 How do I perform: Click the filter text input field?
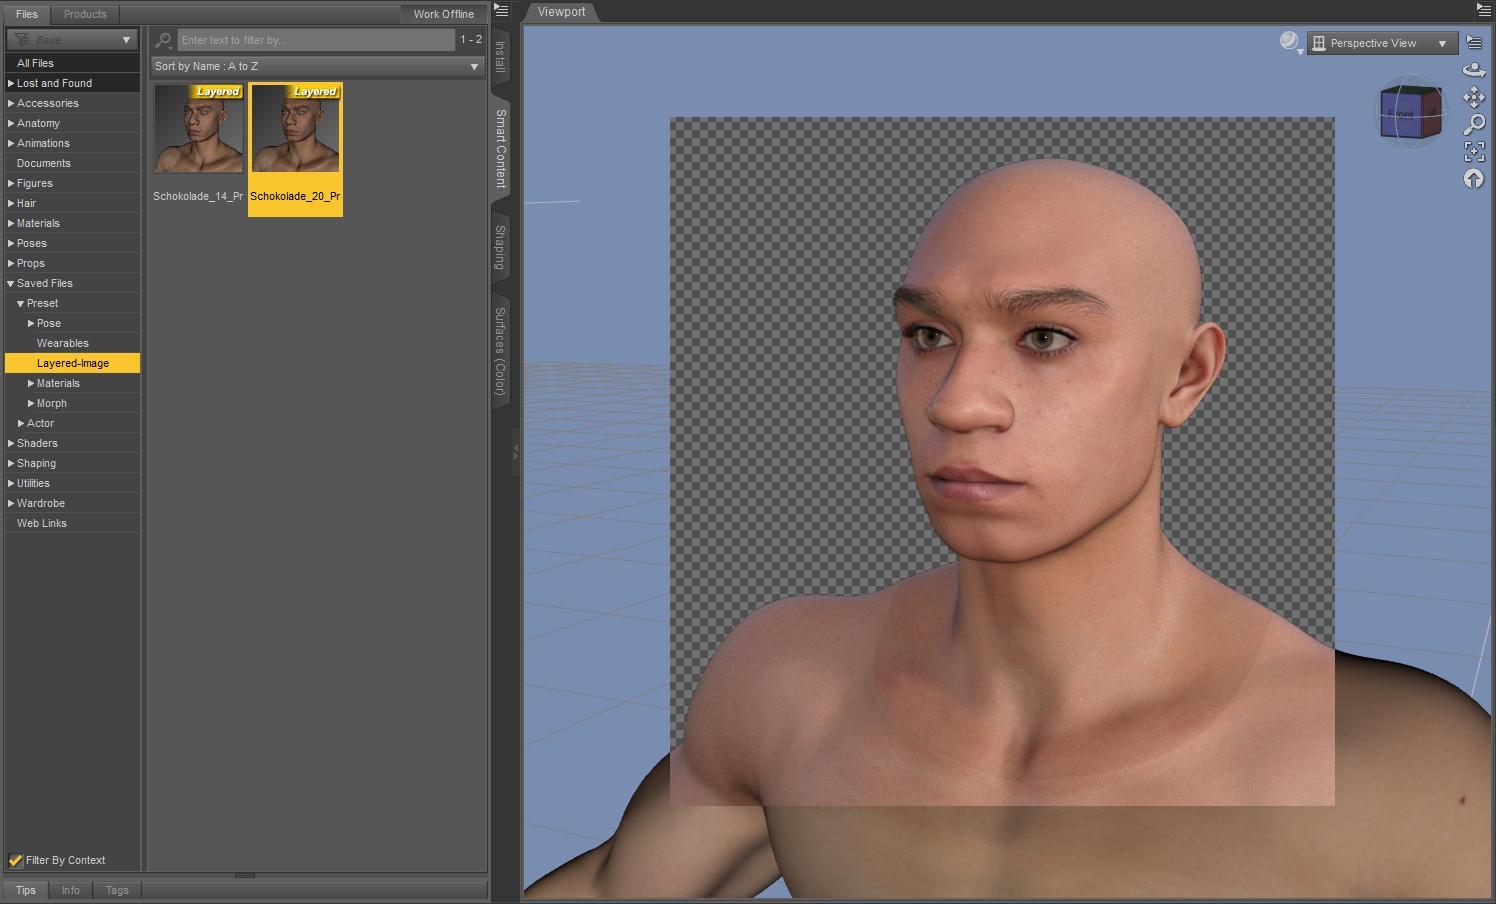pos(316,40)
